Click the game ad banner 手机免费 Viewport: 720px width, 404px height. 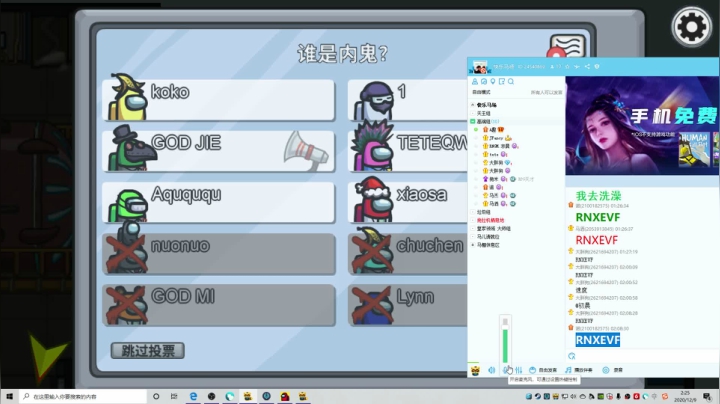tap(642, 125)
